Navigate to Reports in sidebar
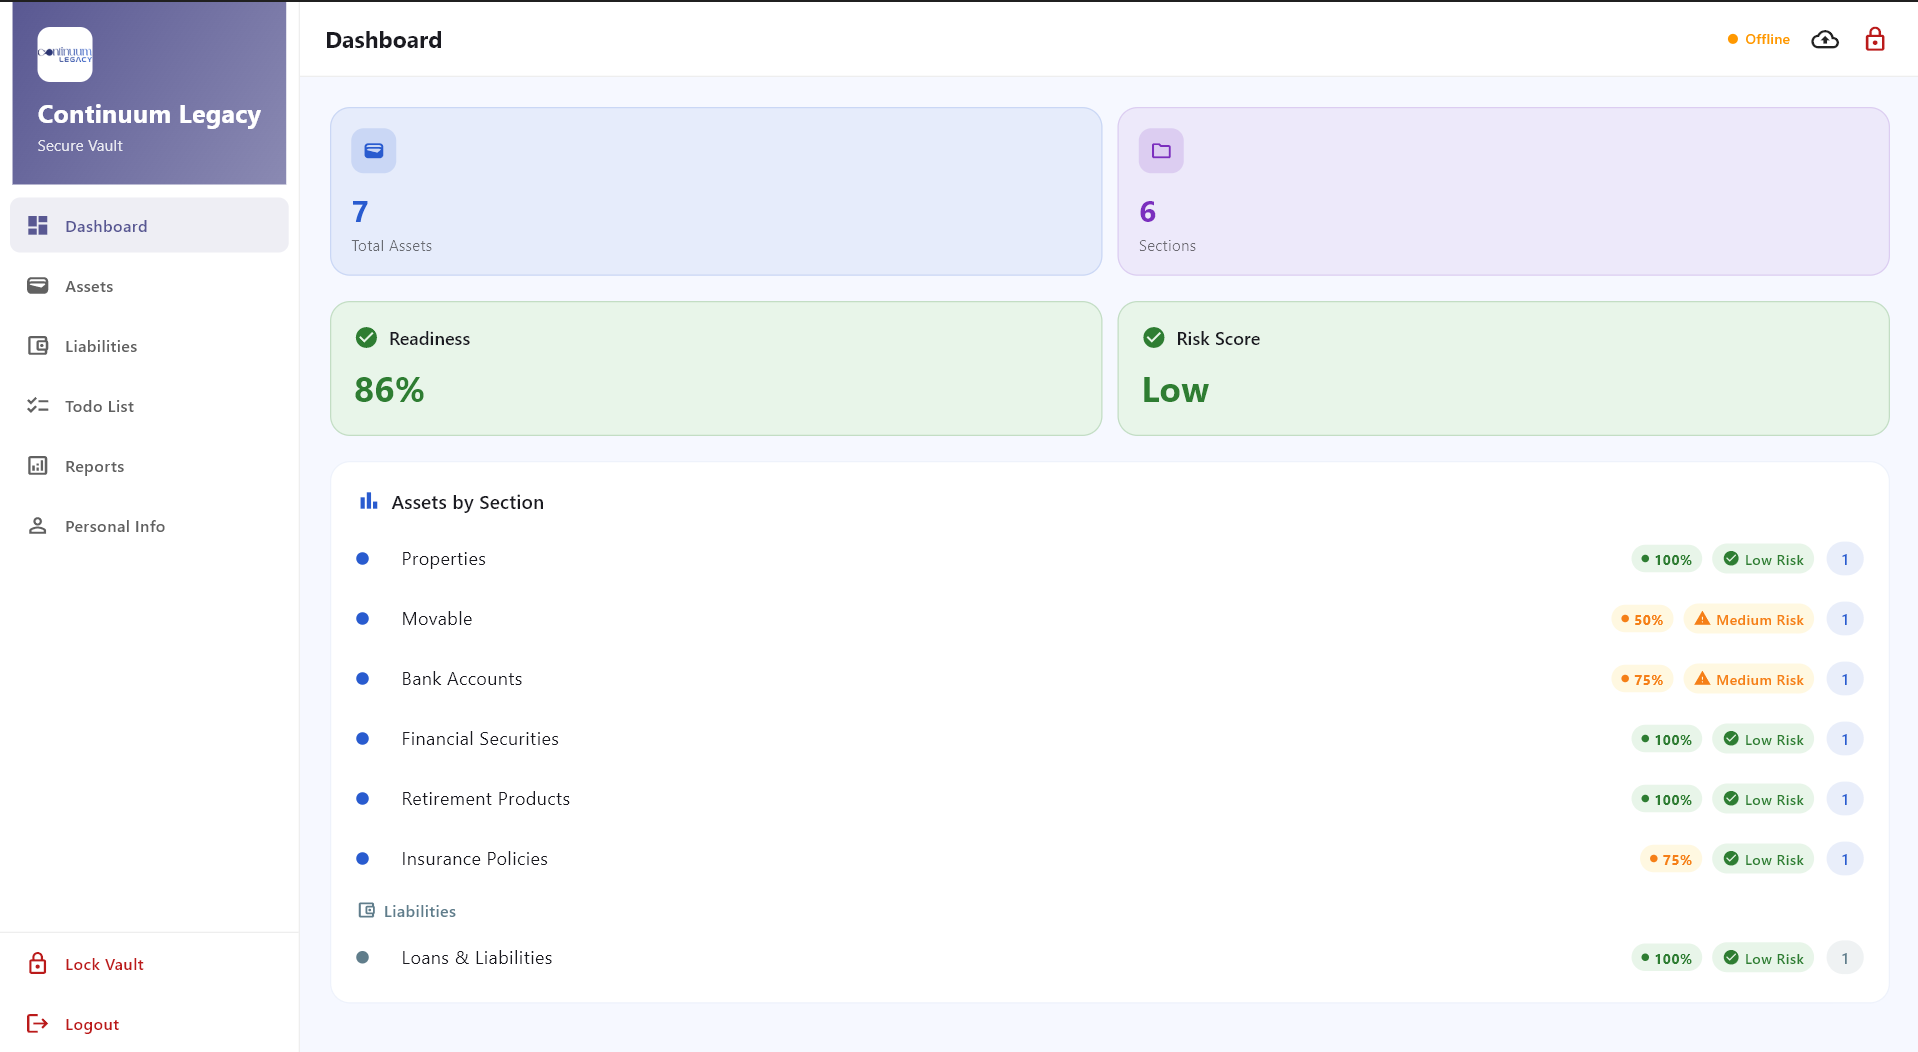 pos(94,467)
